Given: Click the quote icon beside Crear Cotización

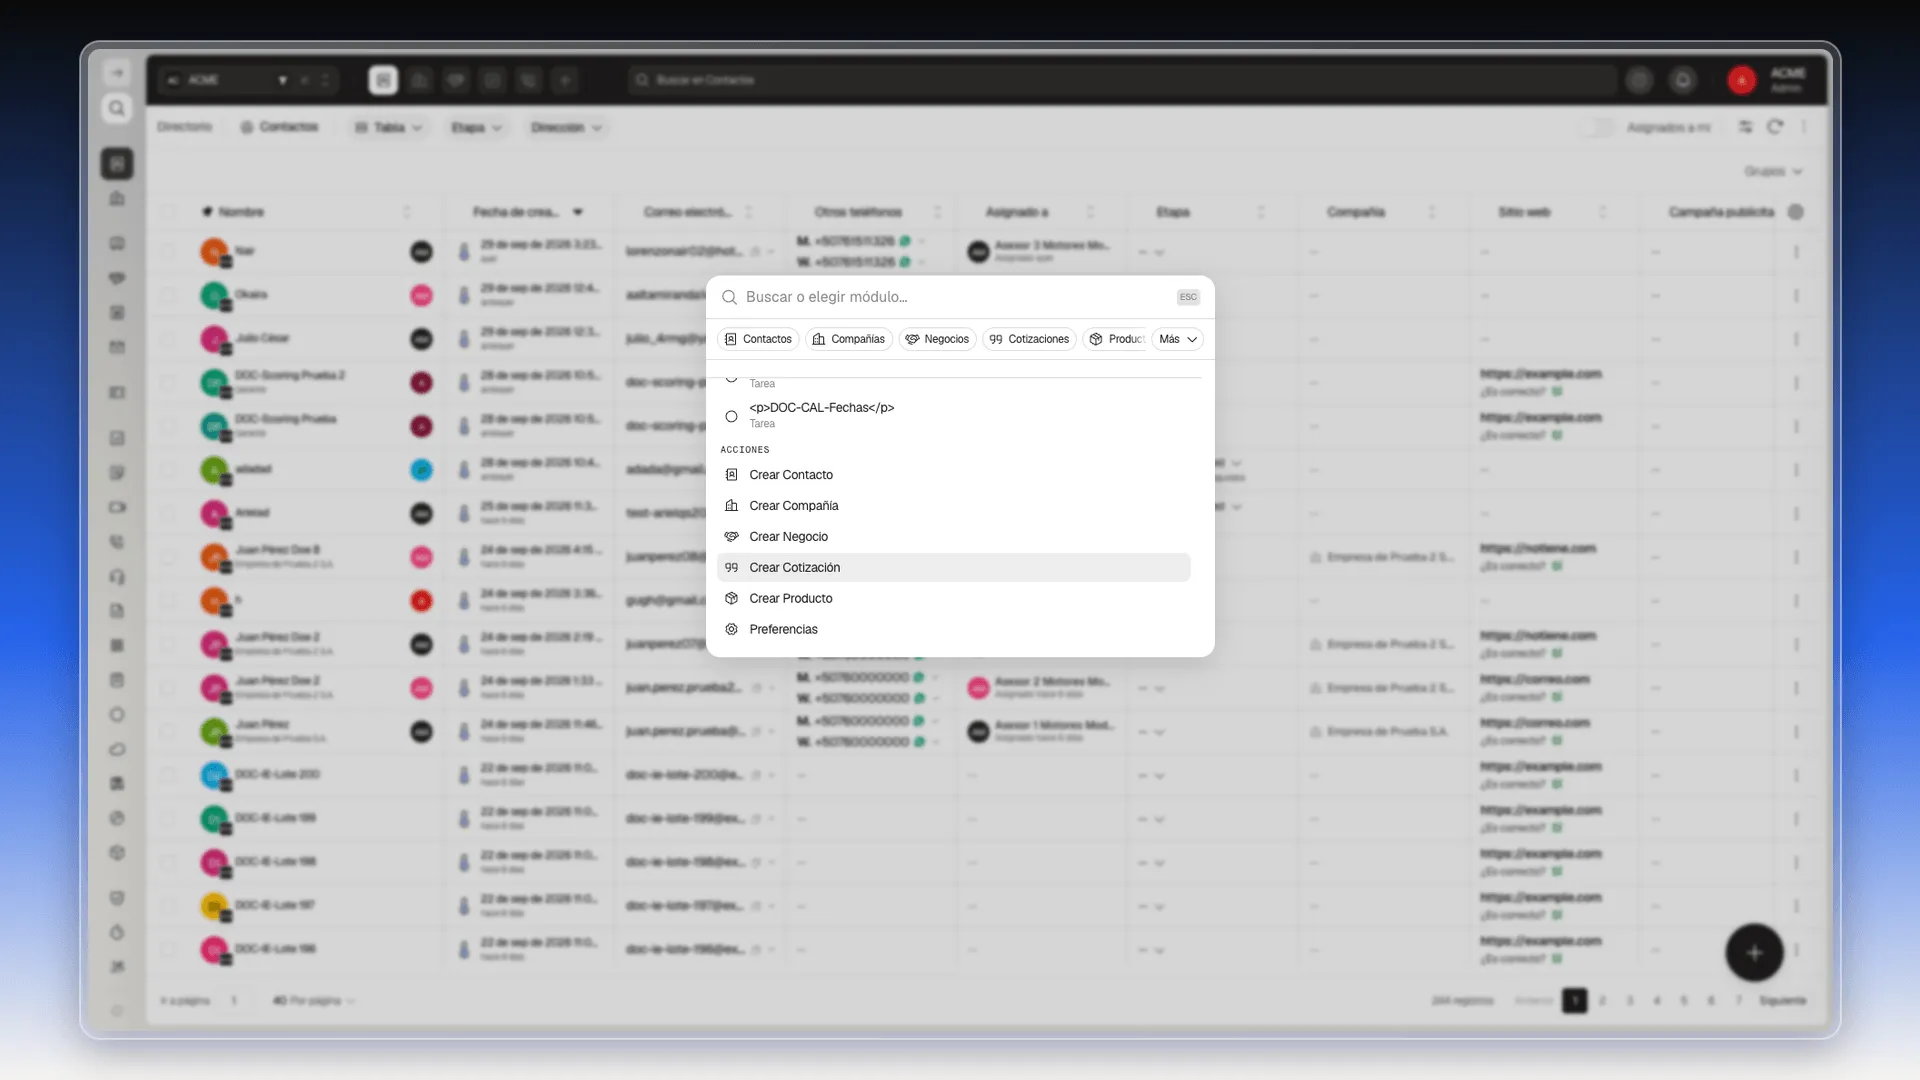Looking at the screenshot, I should (x=731, y=567).
